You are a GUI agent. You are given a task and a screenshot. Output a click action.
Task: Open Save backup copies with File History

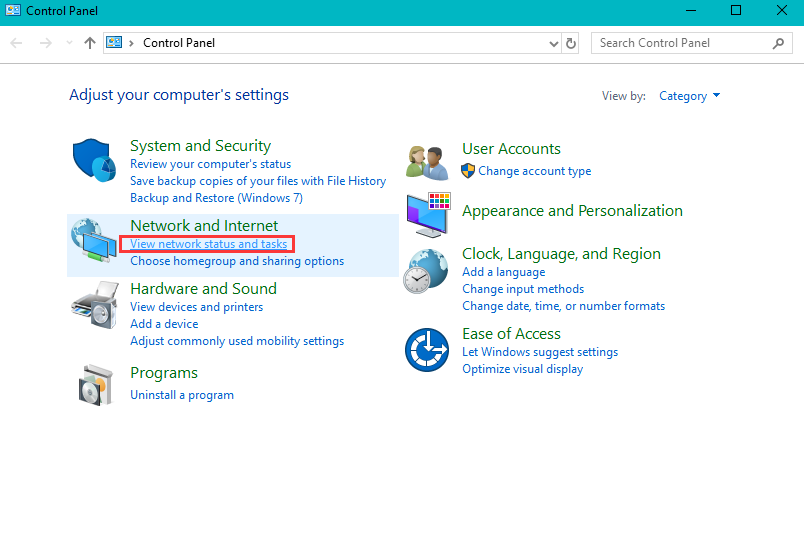click(258, 181)
